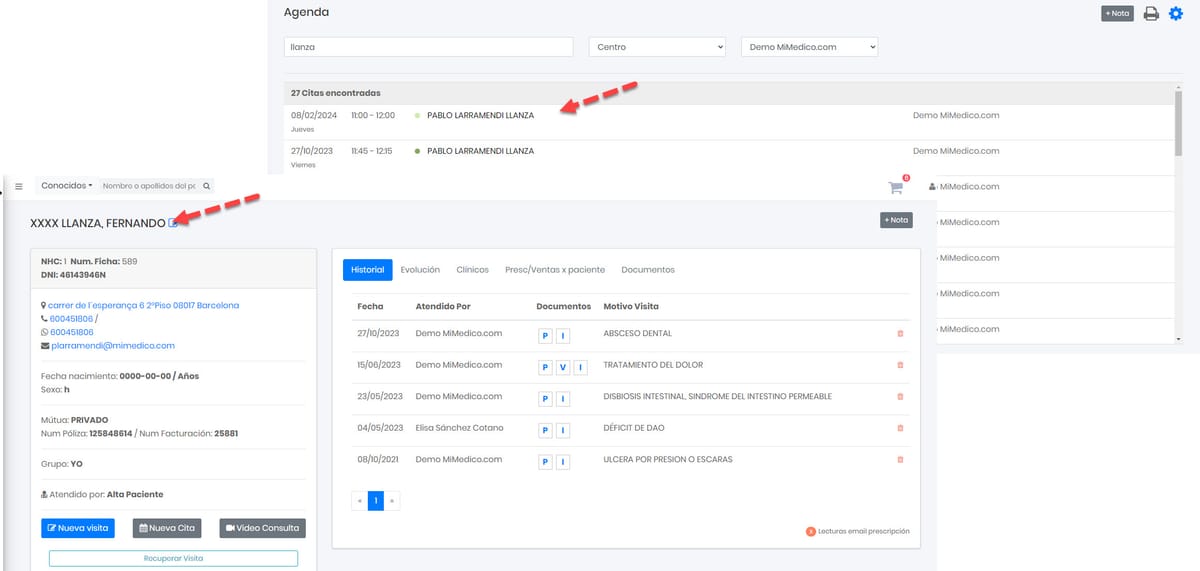The image size is (1200, 571).
Task: Click edit icon beside XXXX LLANZA, FERNANDO
Action: pos(173,223)
